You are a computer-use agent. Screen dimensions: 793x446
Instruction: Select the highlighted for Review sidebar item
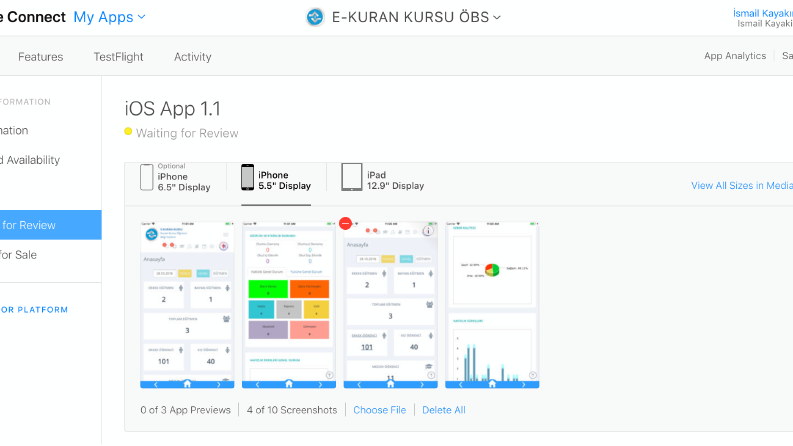51,225
